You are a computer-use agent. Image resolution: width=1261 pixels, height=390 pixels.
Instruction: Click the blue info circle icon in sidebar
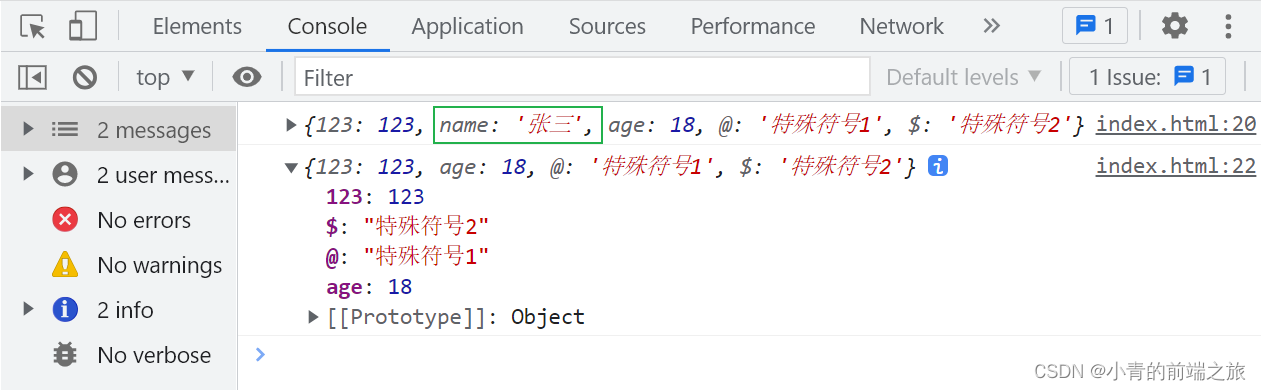(65, 310)
